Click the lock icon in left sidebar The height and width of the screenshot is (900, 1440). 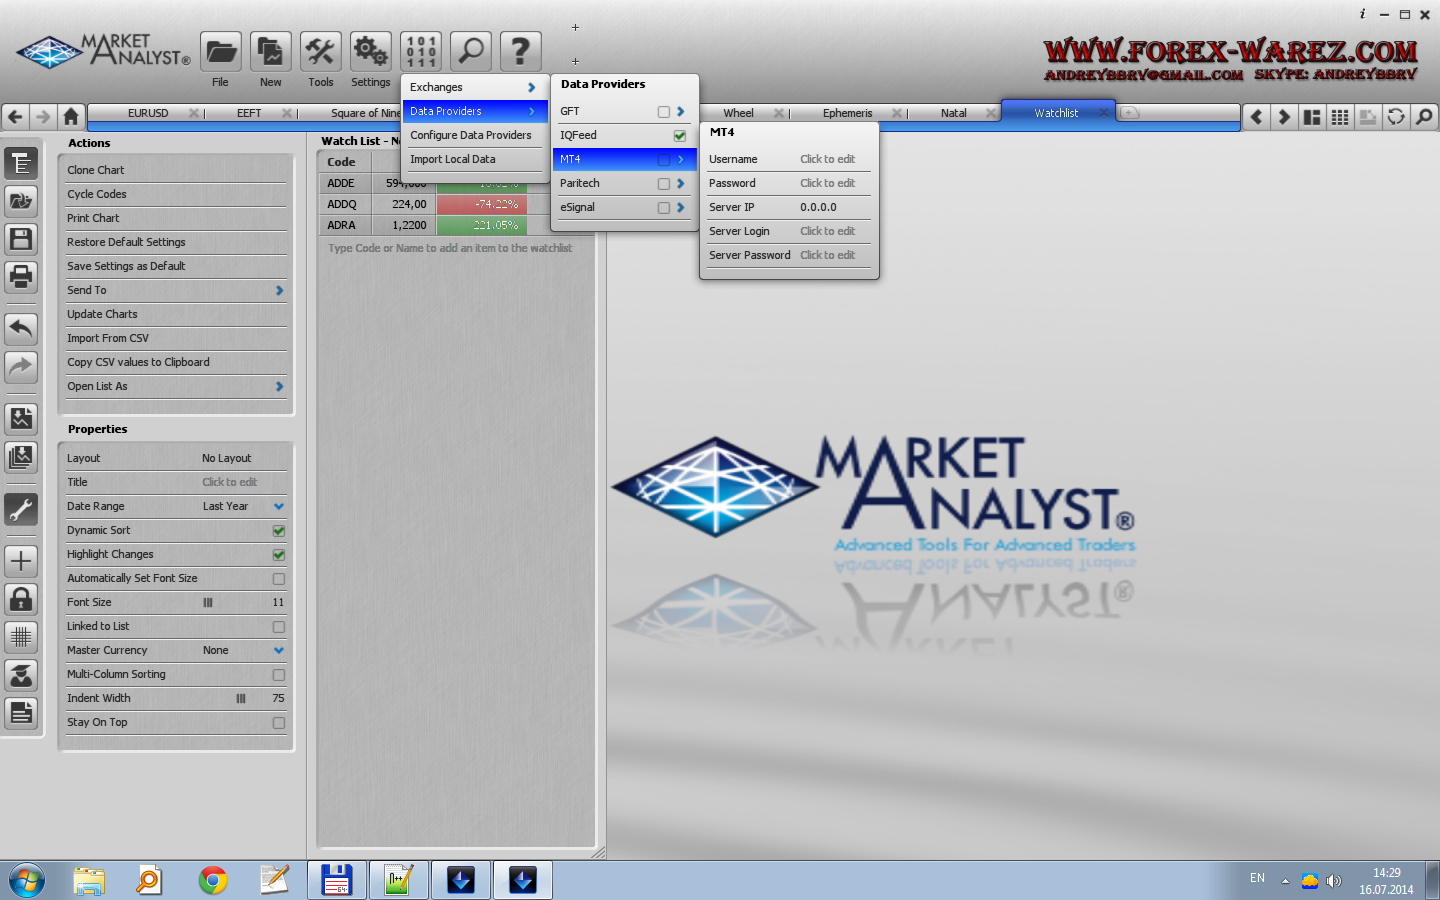(x=21, y=599)
